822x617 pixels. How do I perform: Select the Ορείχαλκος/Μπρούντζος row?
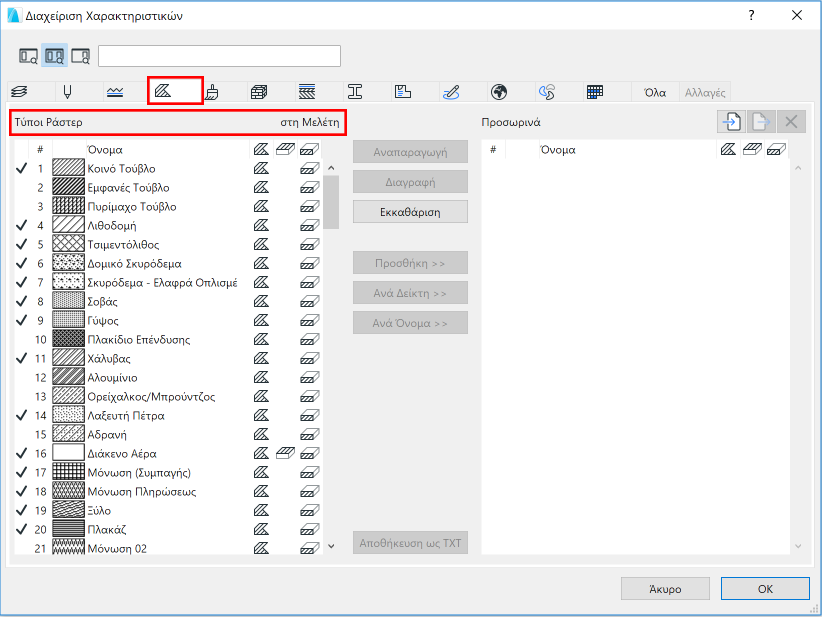point(169,396)
